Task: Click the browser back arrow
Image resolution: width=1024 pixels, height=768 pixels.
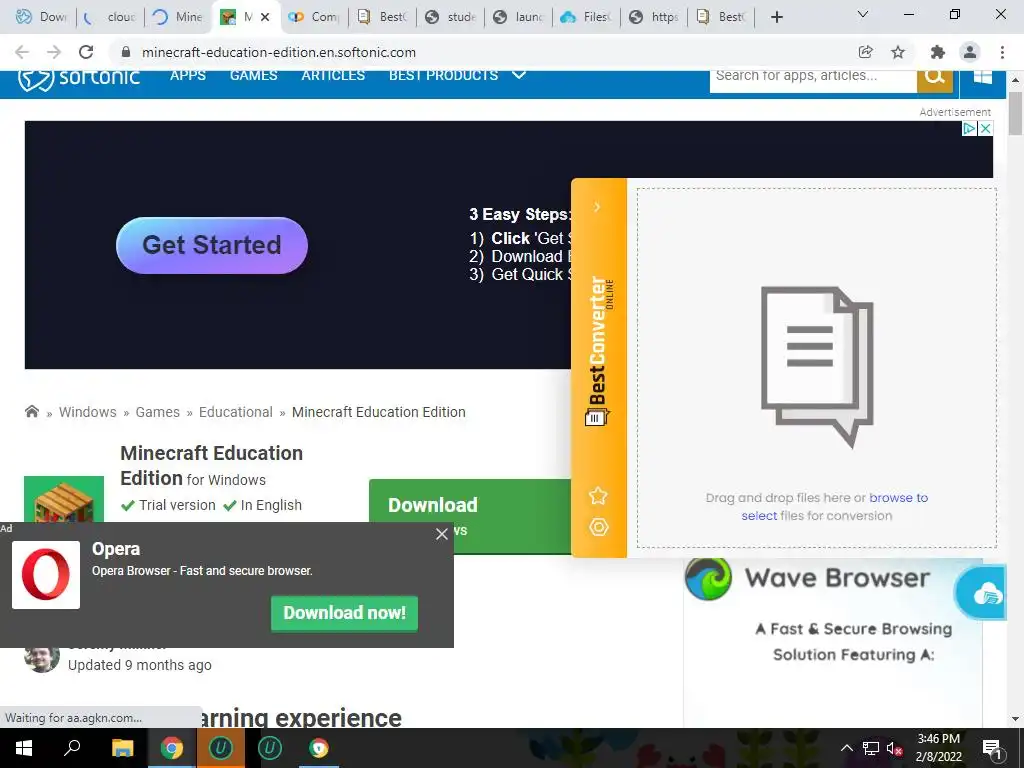Action: tap(22, 52)
